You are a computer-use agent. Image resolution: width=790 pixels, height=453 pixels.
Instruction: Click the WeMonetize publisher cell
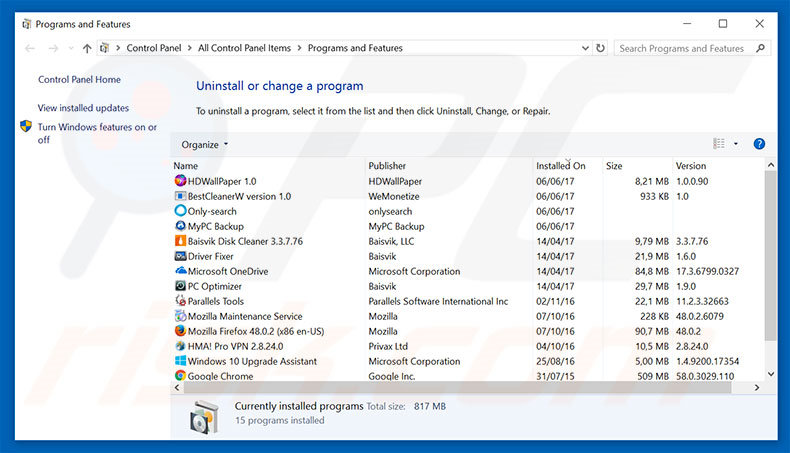tap(393, 196)
